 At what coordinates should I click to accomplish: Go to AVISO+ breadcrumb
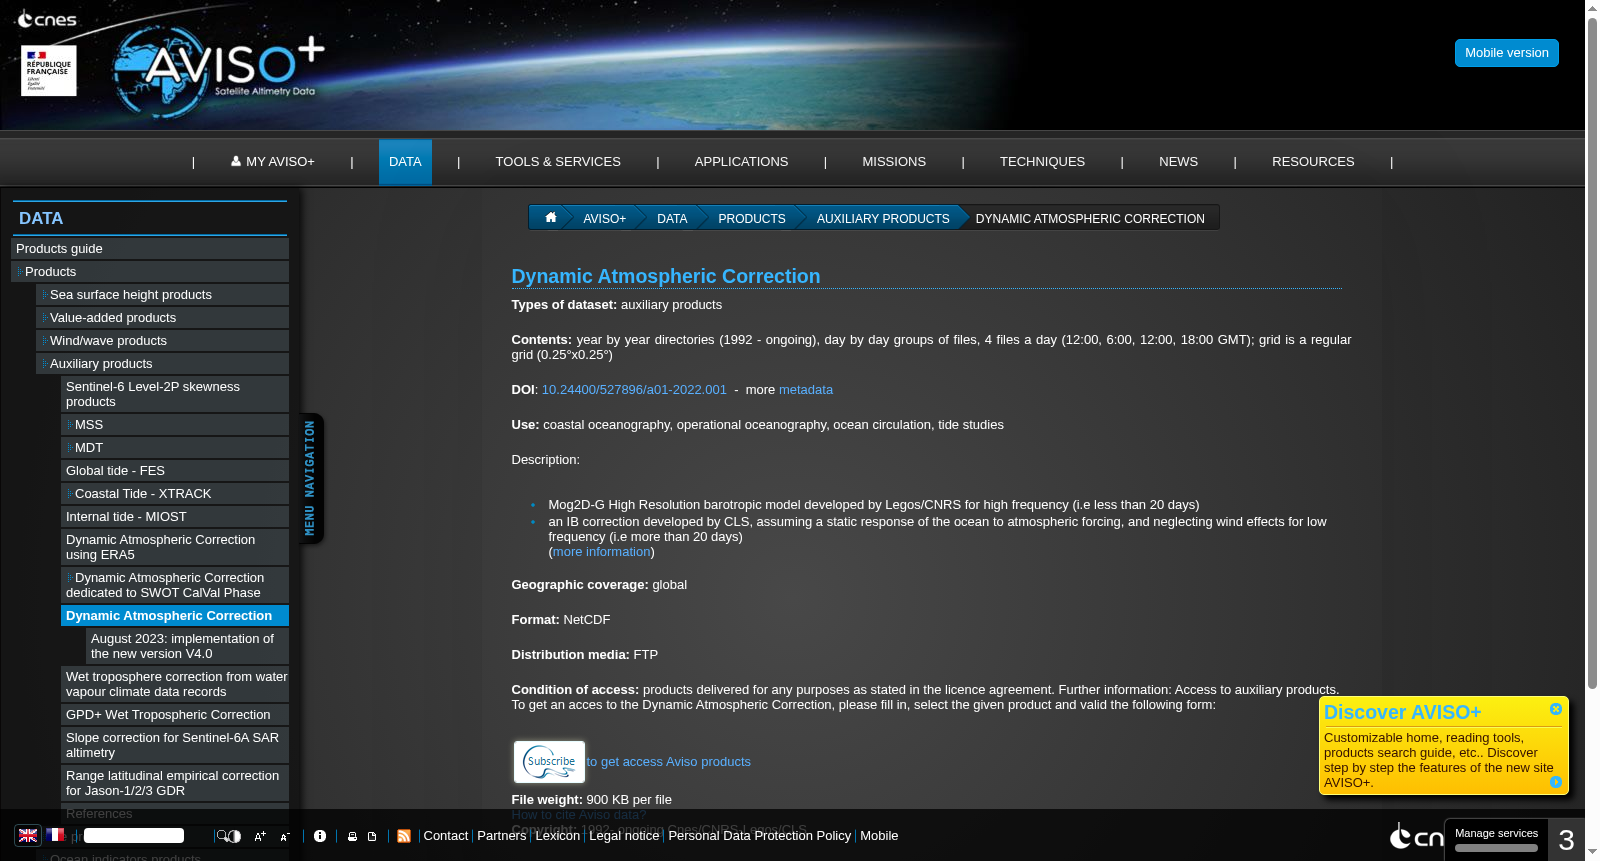[604, 218]
